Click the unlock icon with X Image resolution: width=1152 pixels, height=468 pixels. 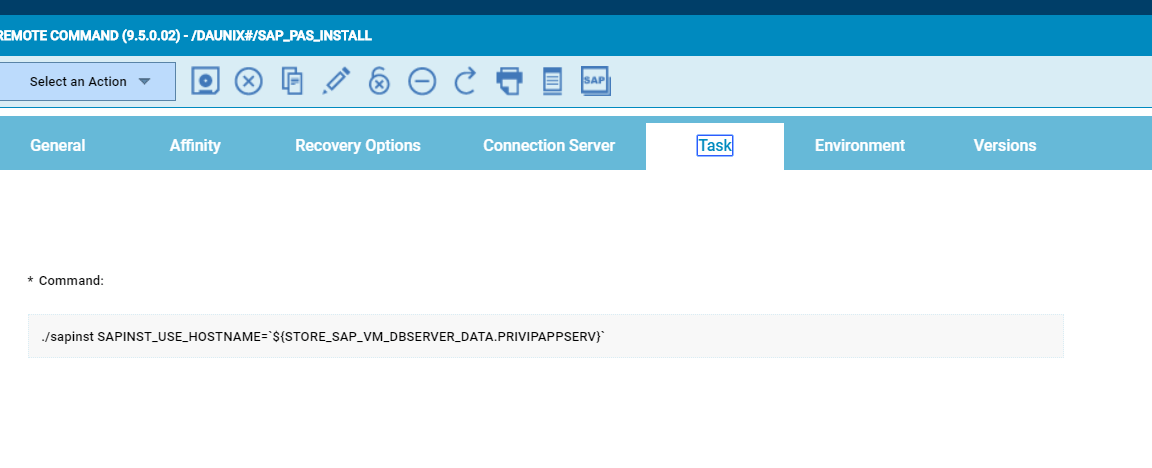click(x=379, y=81)
